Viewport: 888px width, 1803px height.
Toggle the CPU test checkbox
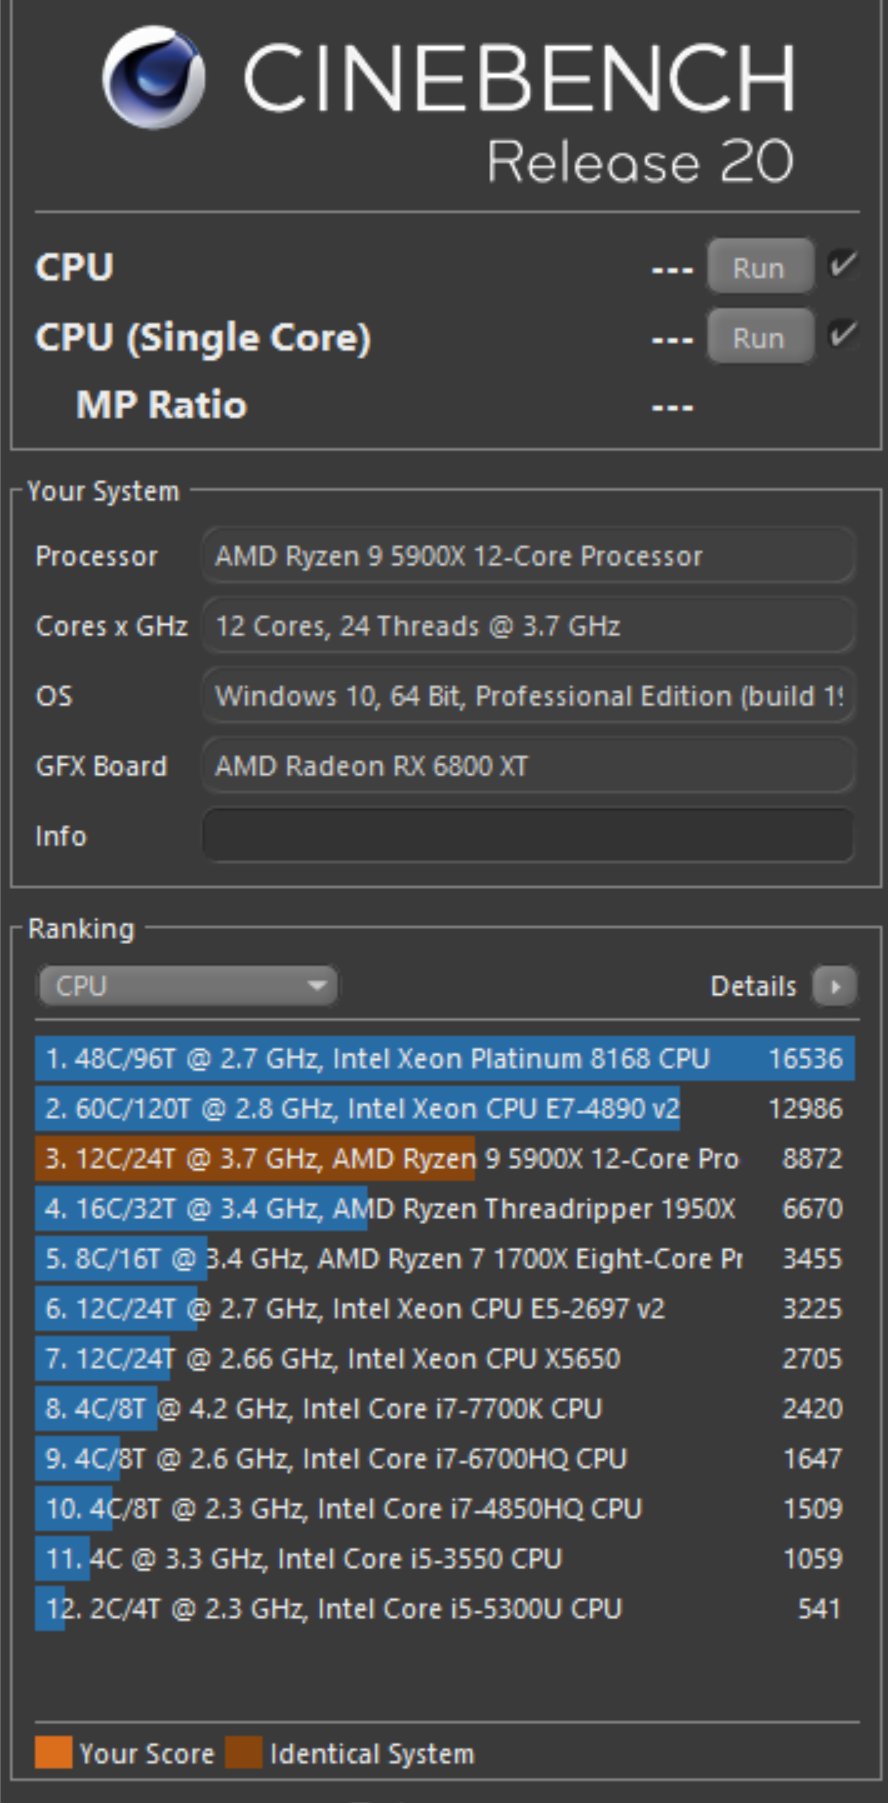tap(842, 265)
